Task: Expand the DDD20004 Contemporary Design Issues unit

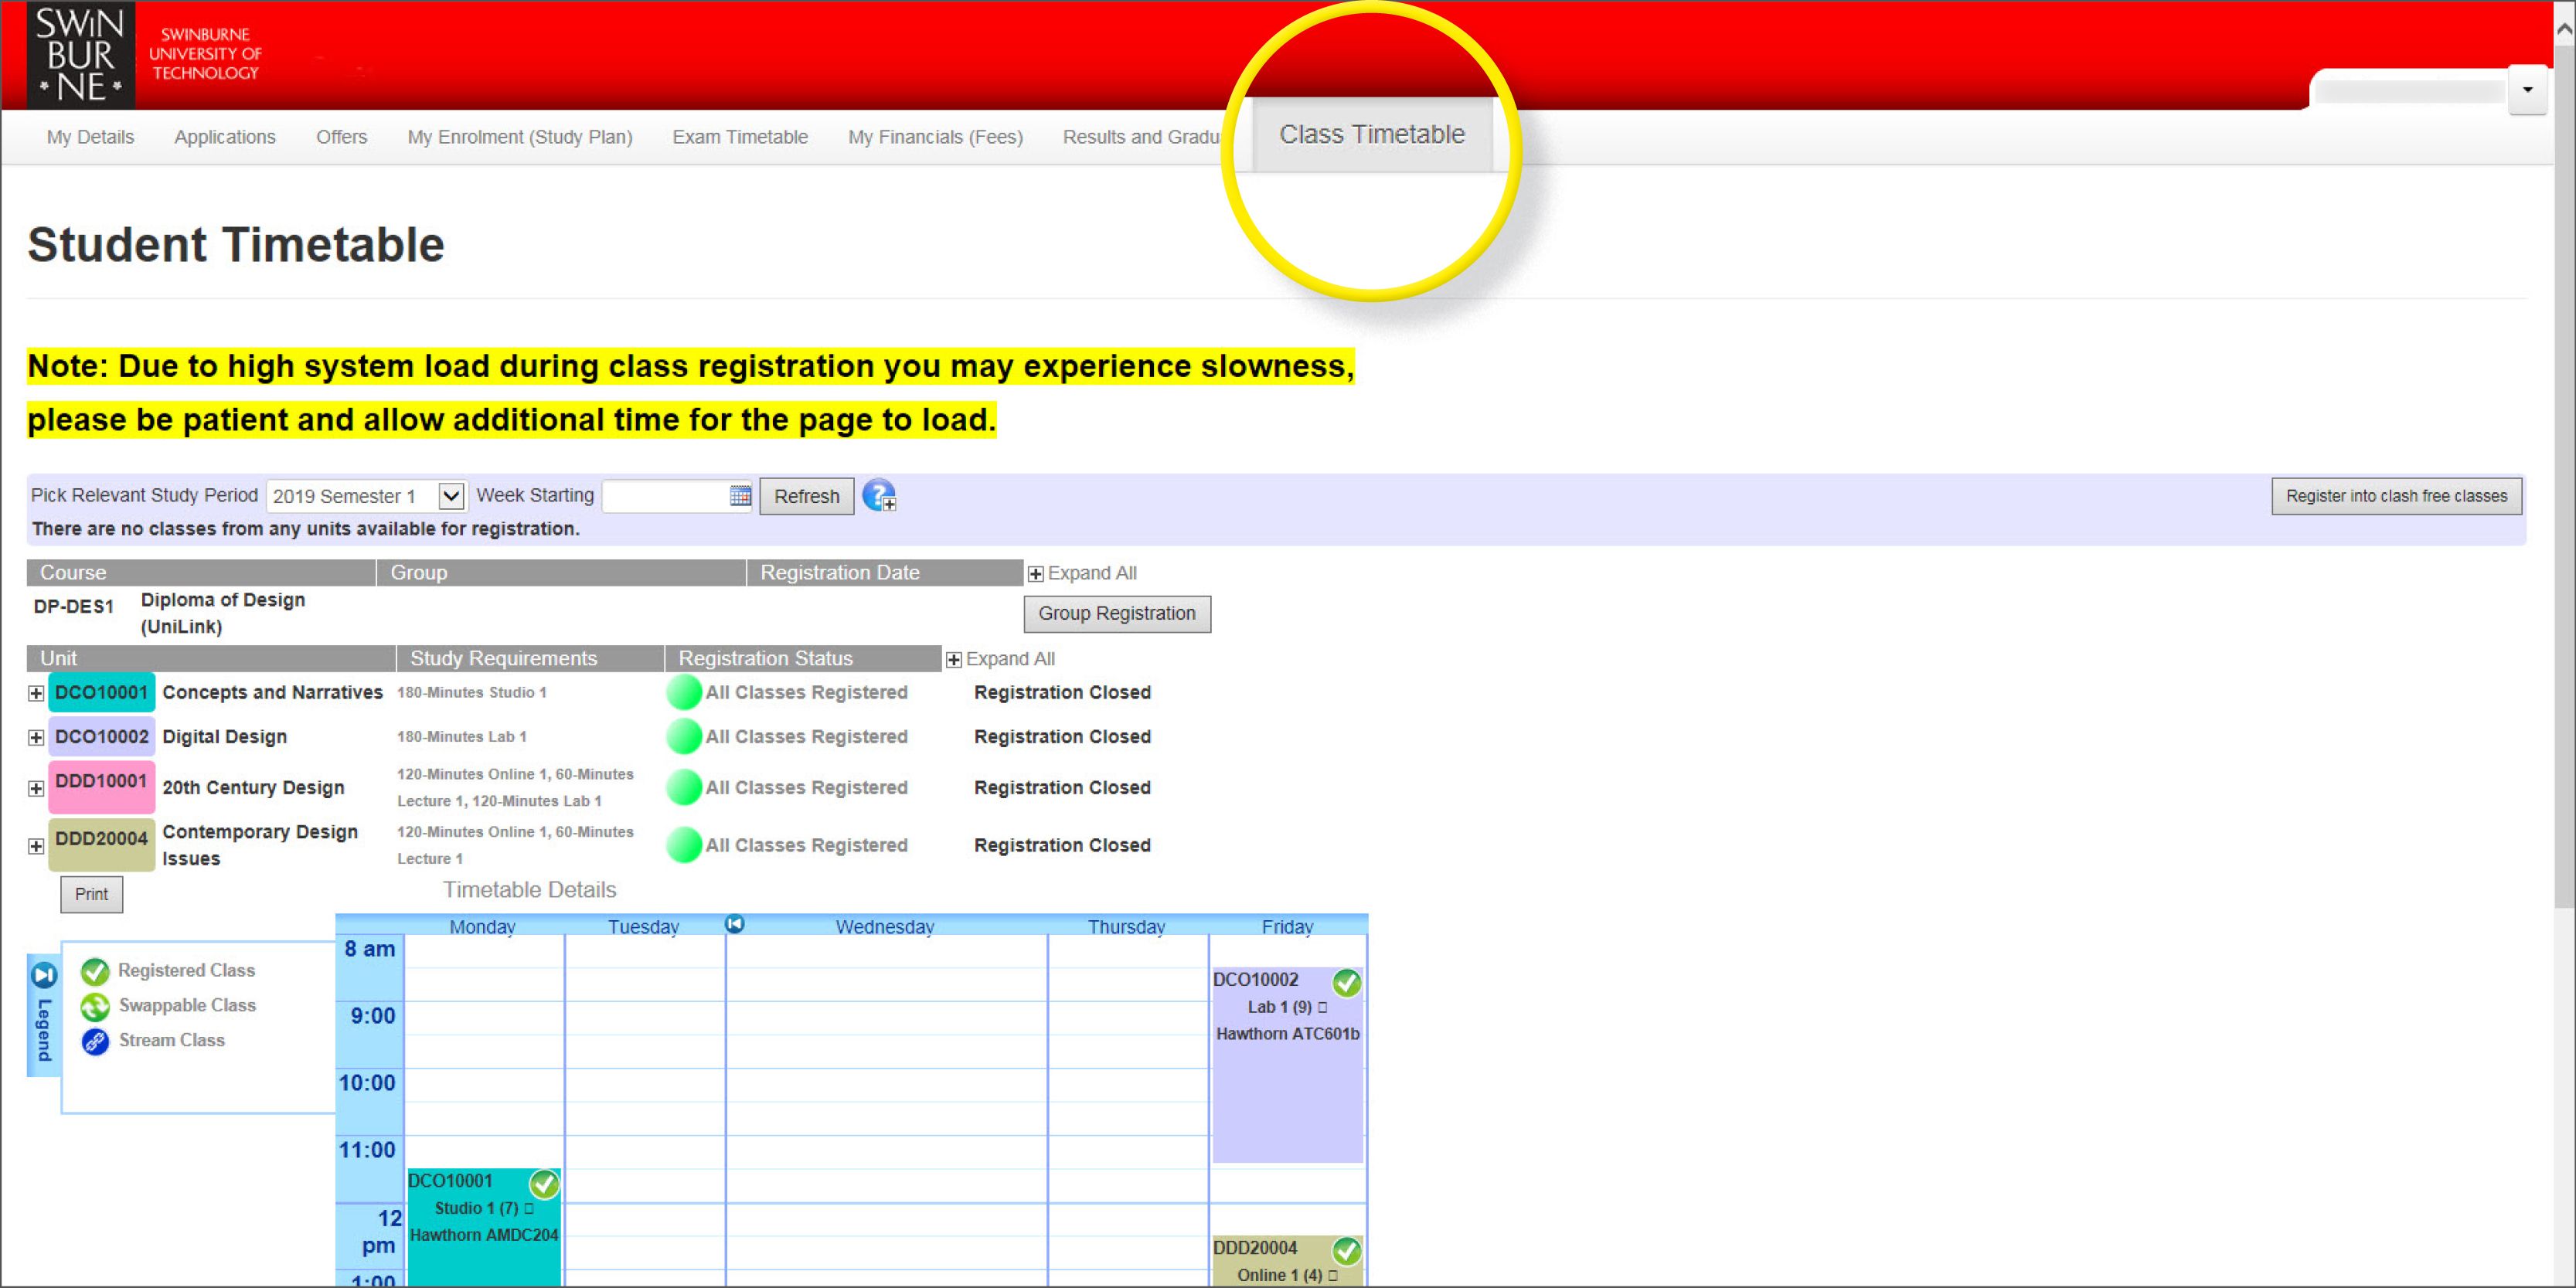Action: [36, 846]
